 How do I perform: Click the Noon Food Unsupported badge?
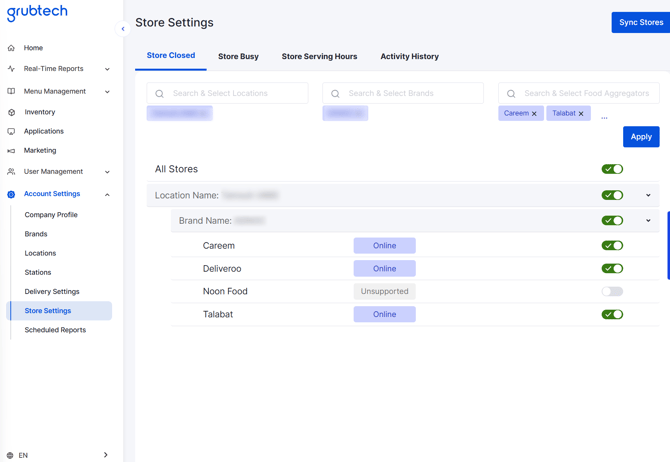(x=385, y=291)
